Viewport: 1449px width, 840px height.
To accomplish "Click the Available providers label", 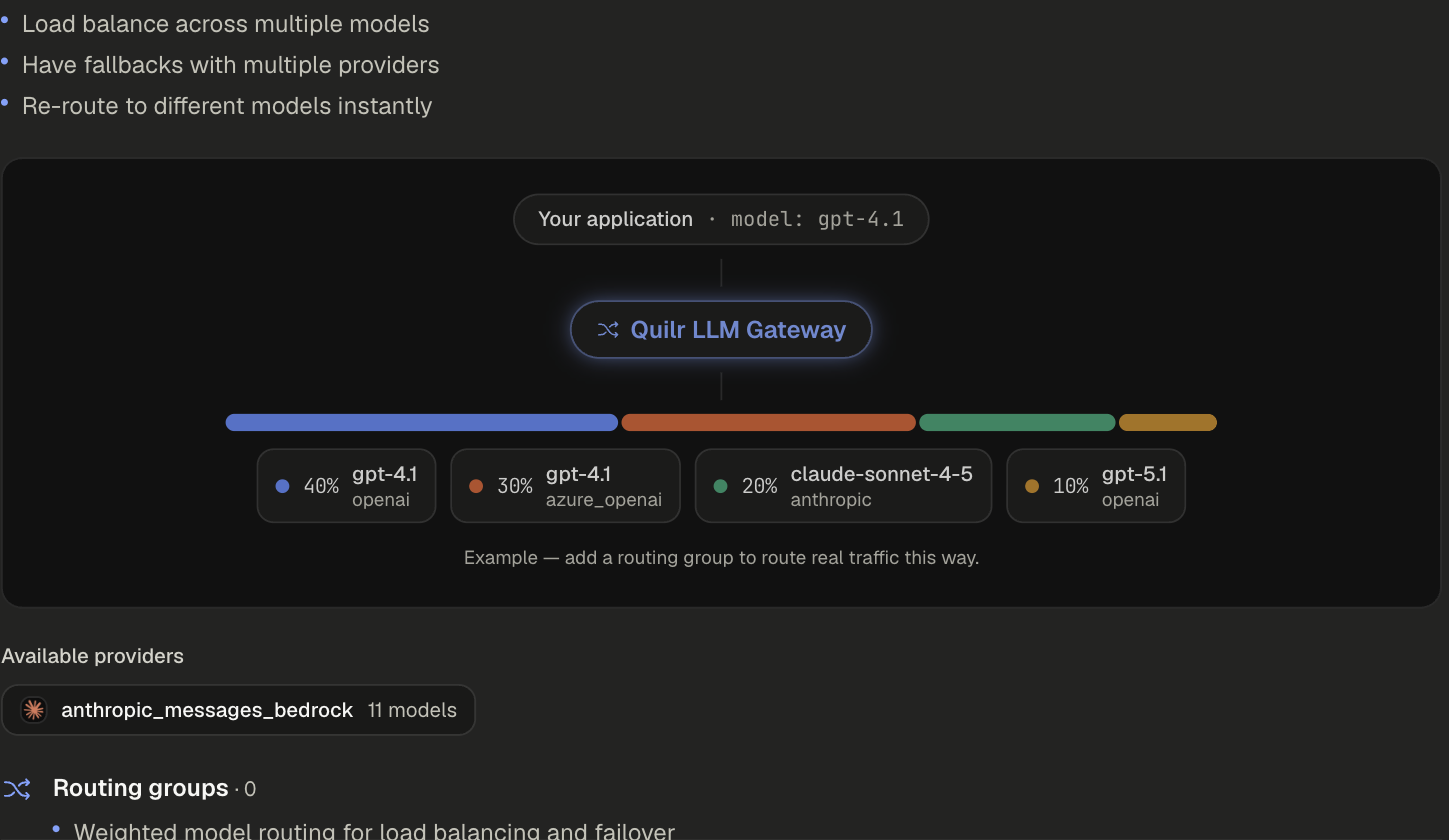I will [93, 656].
